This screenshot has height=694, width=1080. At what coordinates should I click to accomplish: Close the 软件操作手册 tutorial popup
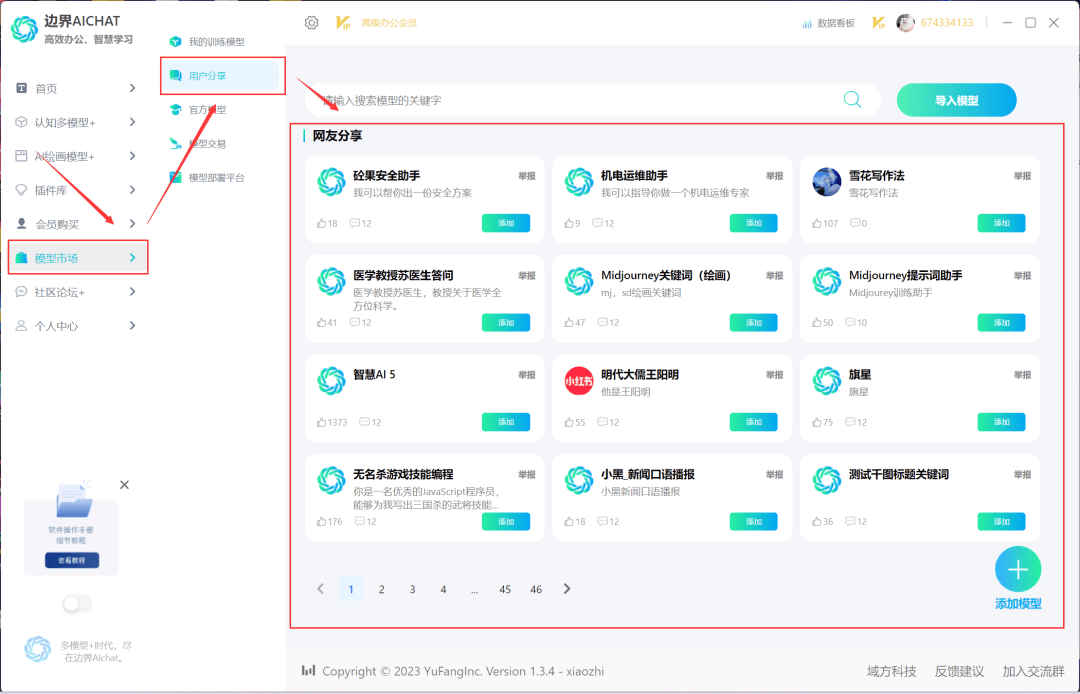click(x=124, y=485)
